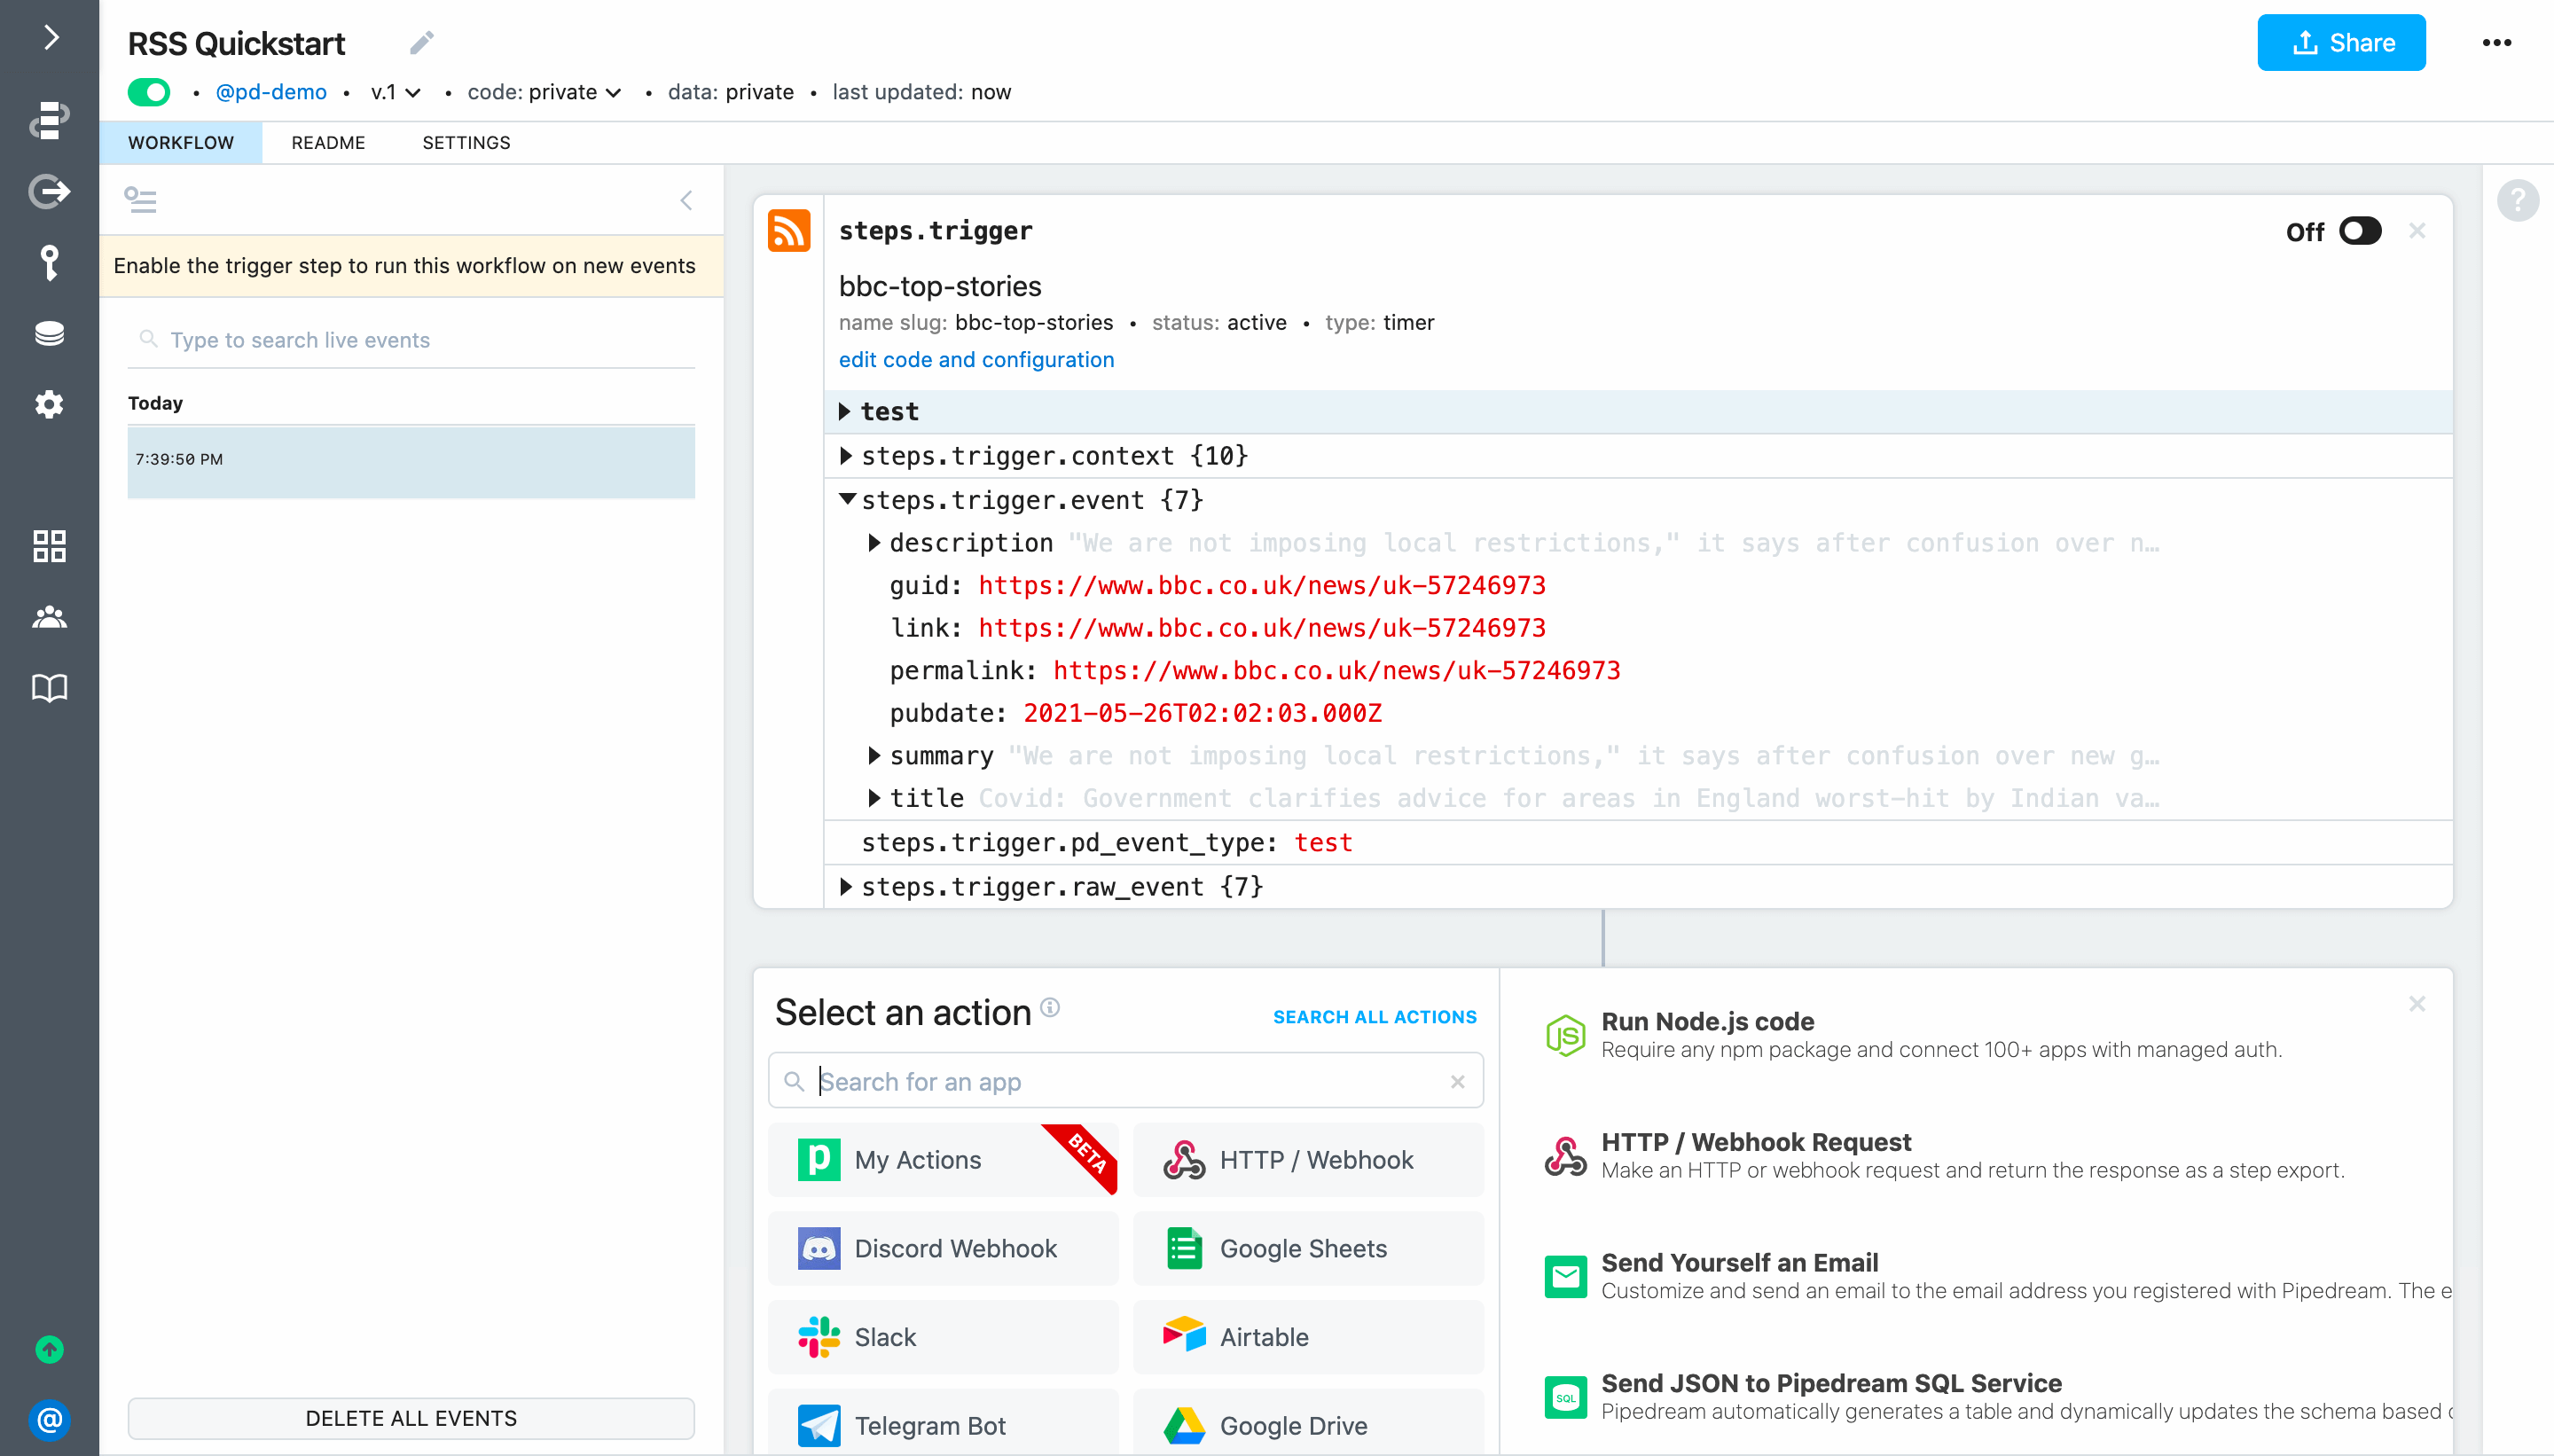This screenshot has height=1456, width=2554.
Task: Collapse the steps.trigger.event node
Action: [846, 499]
